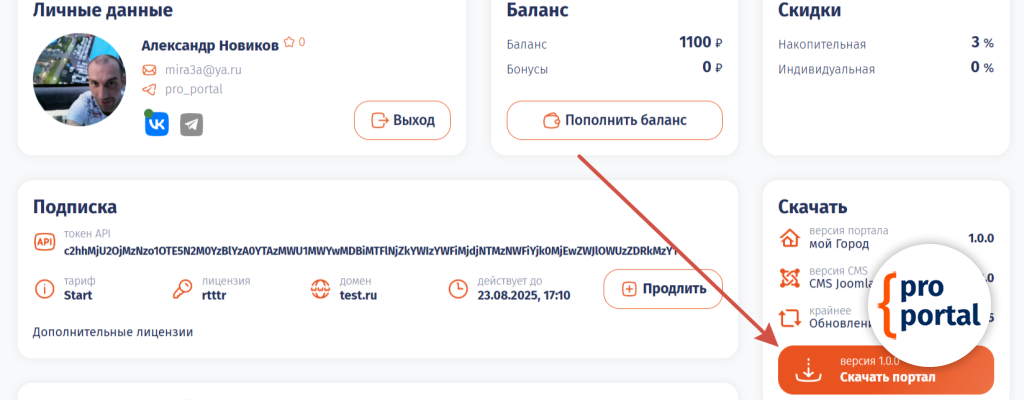
Task: Click the user profile photo
Action: (79, 79)
